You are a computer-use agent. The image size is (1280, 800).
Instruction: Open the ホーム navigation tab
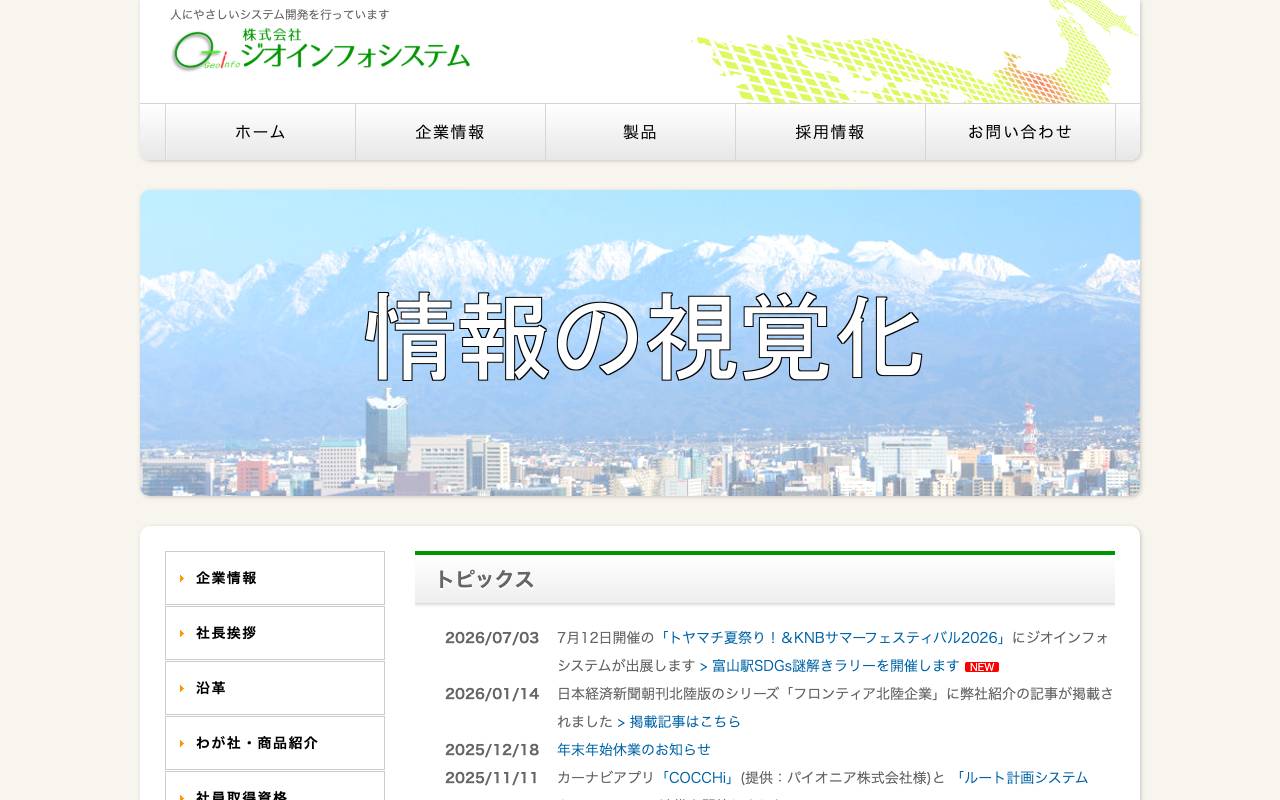coord(260,132)
